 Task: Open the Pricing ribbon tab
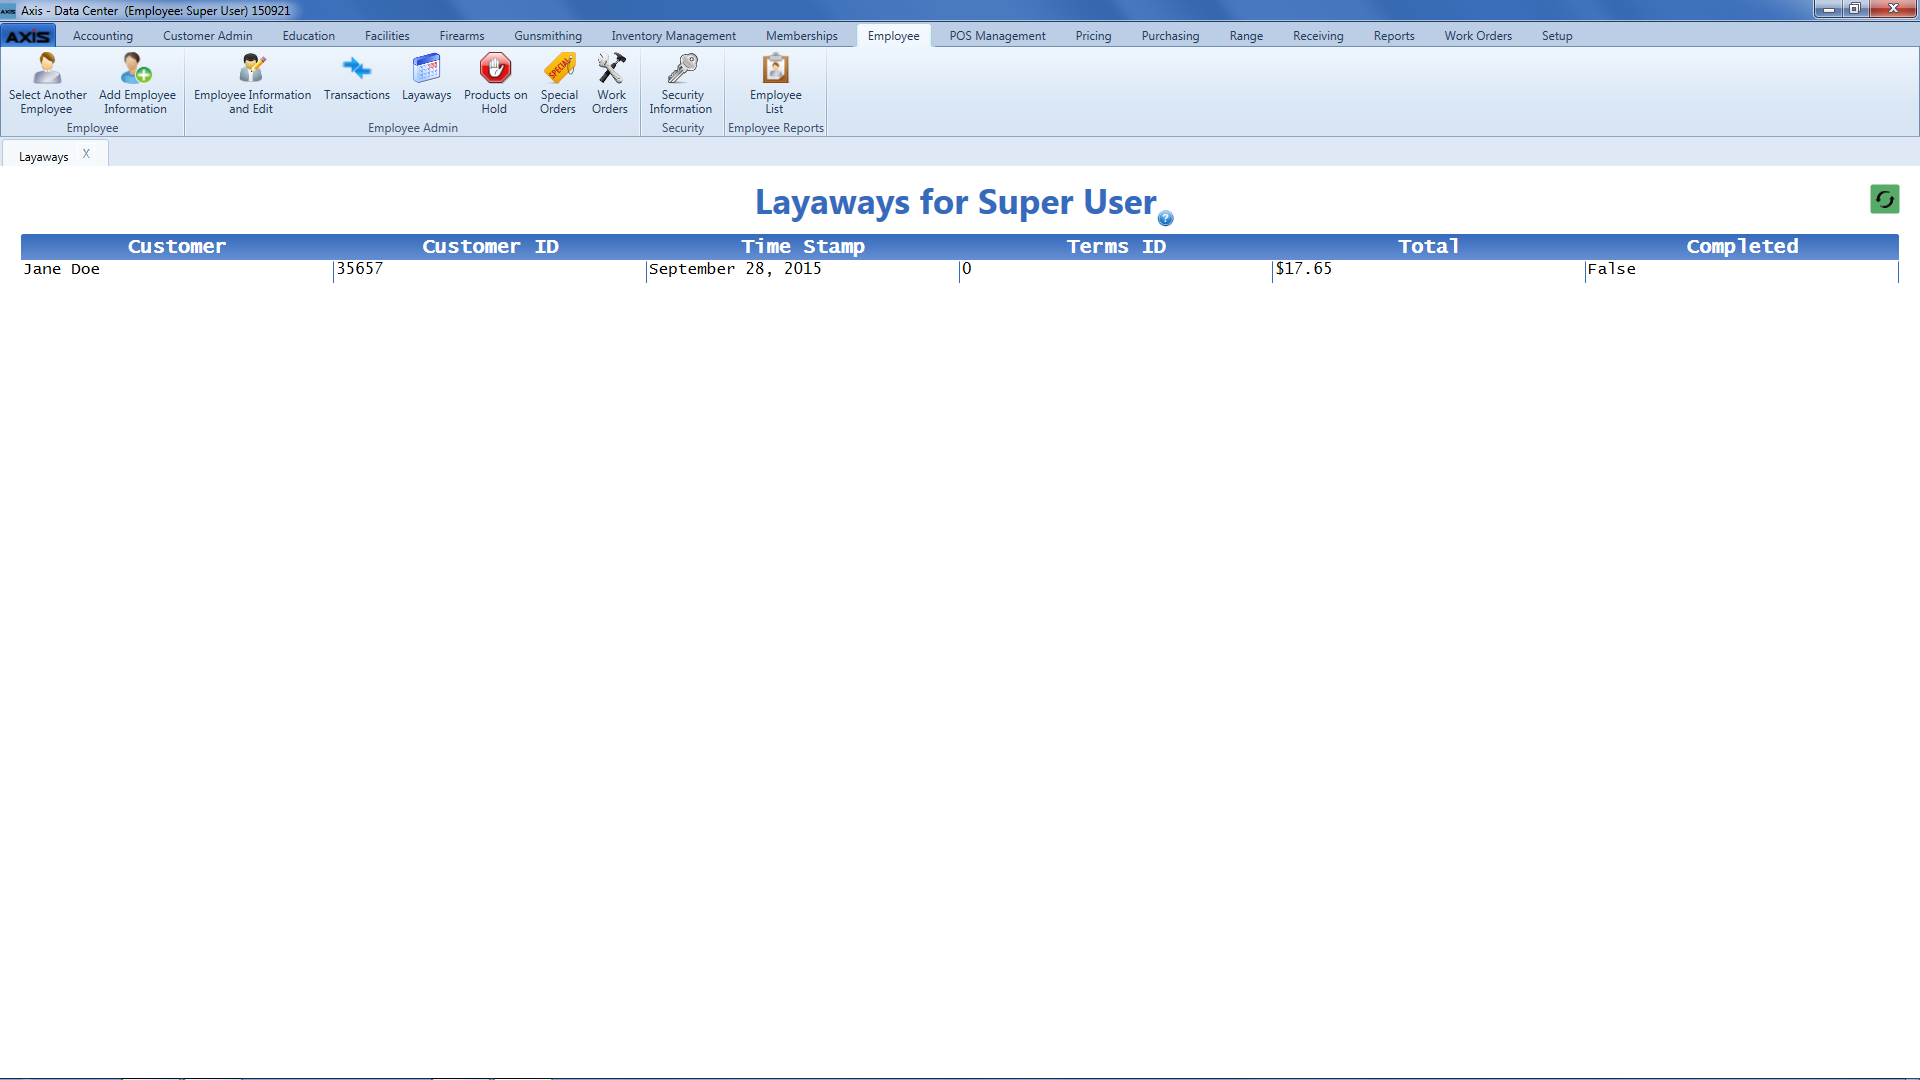click(1094, 36)
